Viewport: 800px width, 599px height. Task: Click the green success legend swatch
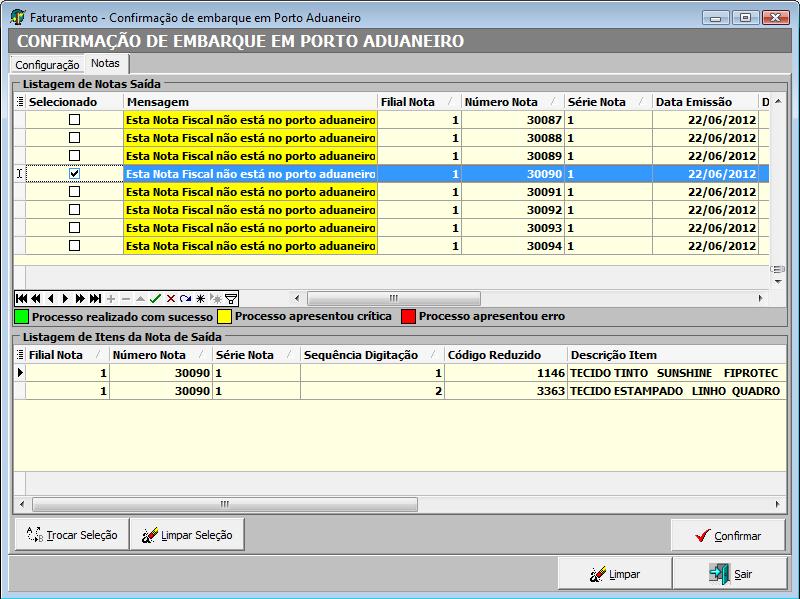[x=21, y=316]
